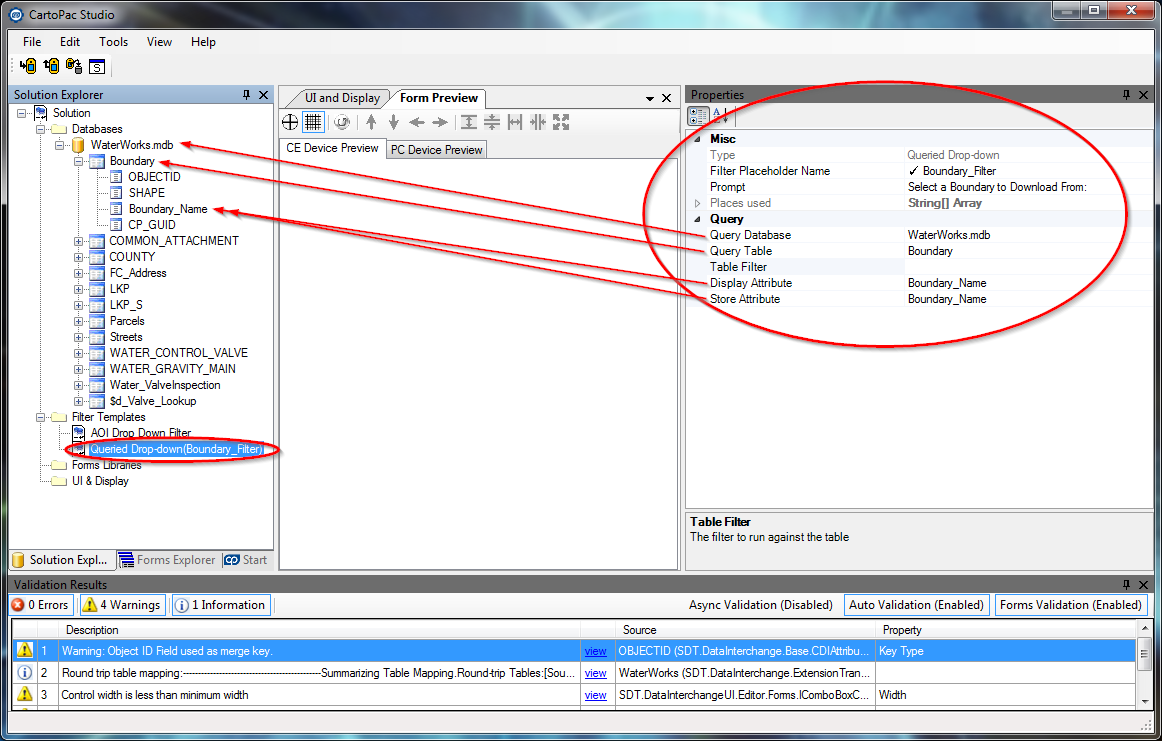The height and width of the screenshot is (741, 1162).
Task: Click the decrease horizontal spacing icon
Action: (538, 122)
